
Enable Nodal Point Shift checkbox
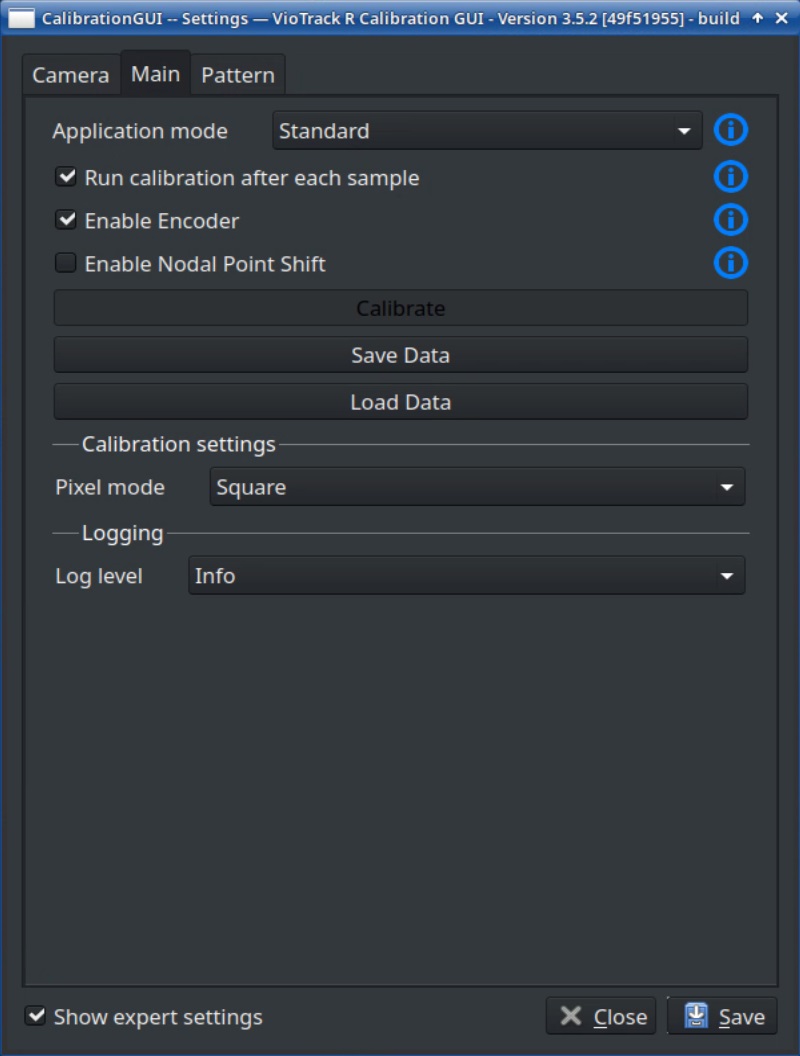click(x=66, y=264)
